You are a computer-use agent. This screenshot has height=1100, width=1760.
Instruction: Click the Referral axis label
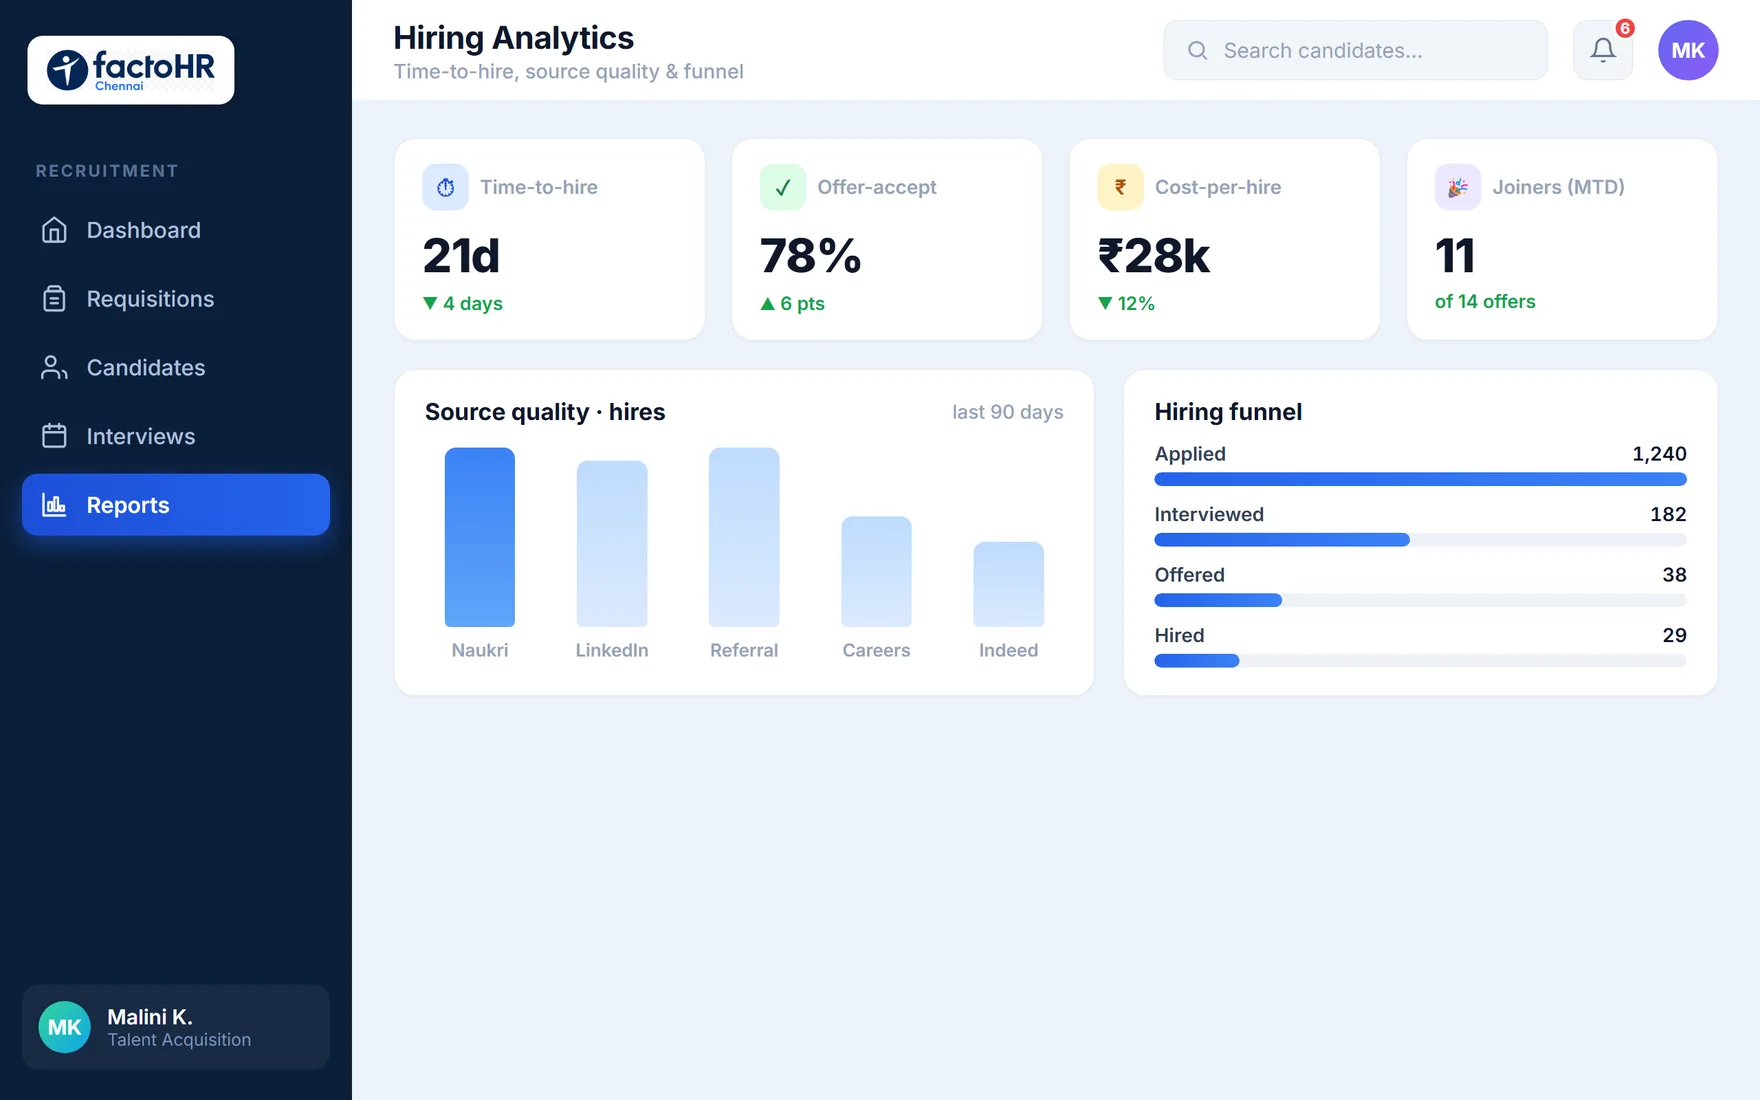pyautogui.click(x=744, y=650)
